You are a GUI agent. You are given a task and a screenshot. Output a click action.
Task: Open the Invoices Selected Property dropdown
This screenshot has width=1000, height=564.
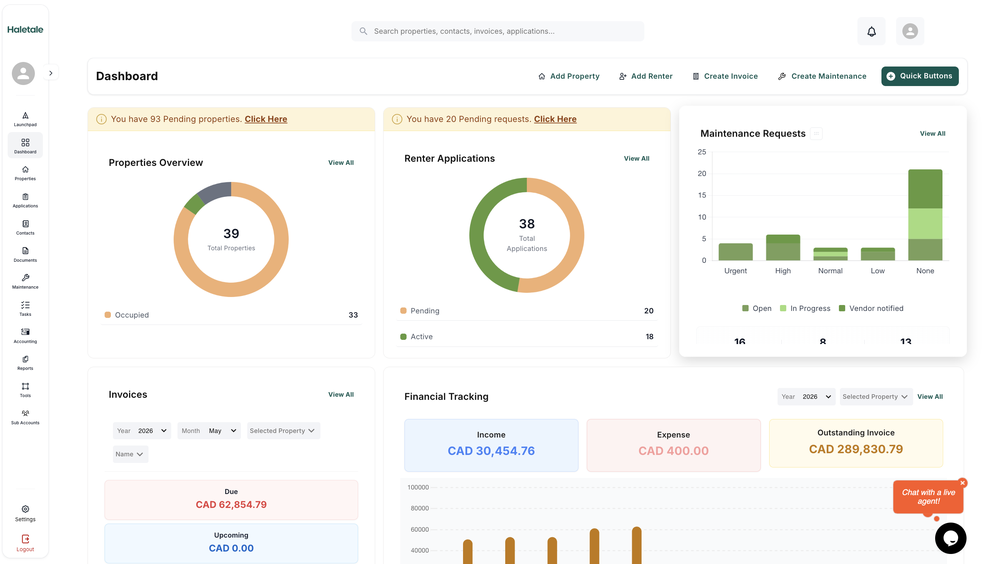point(282,431)
